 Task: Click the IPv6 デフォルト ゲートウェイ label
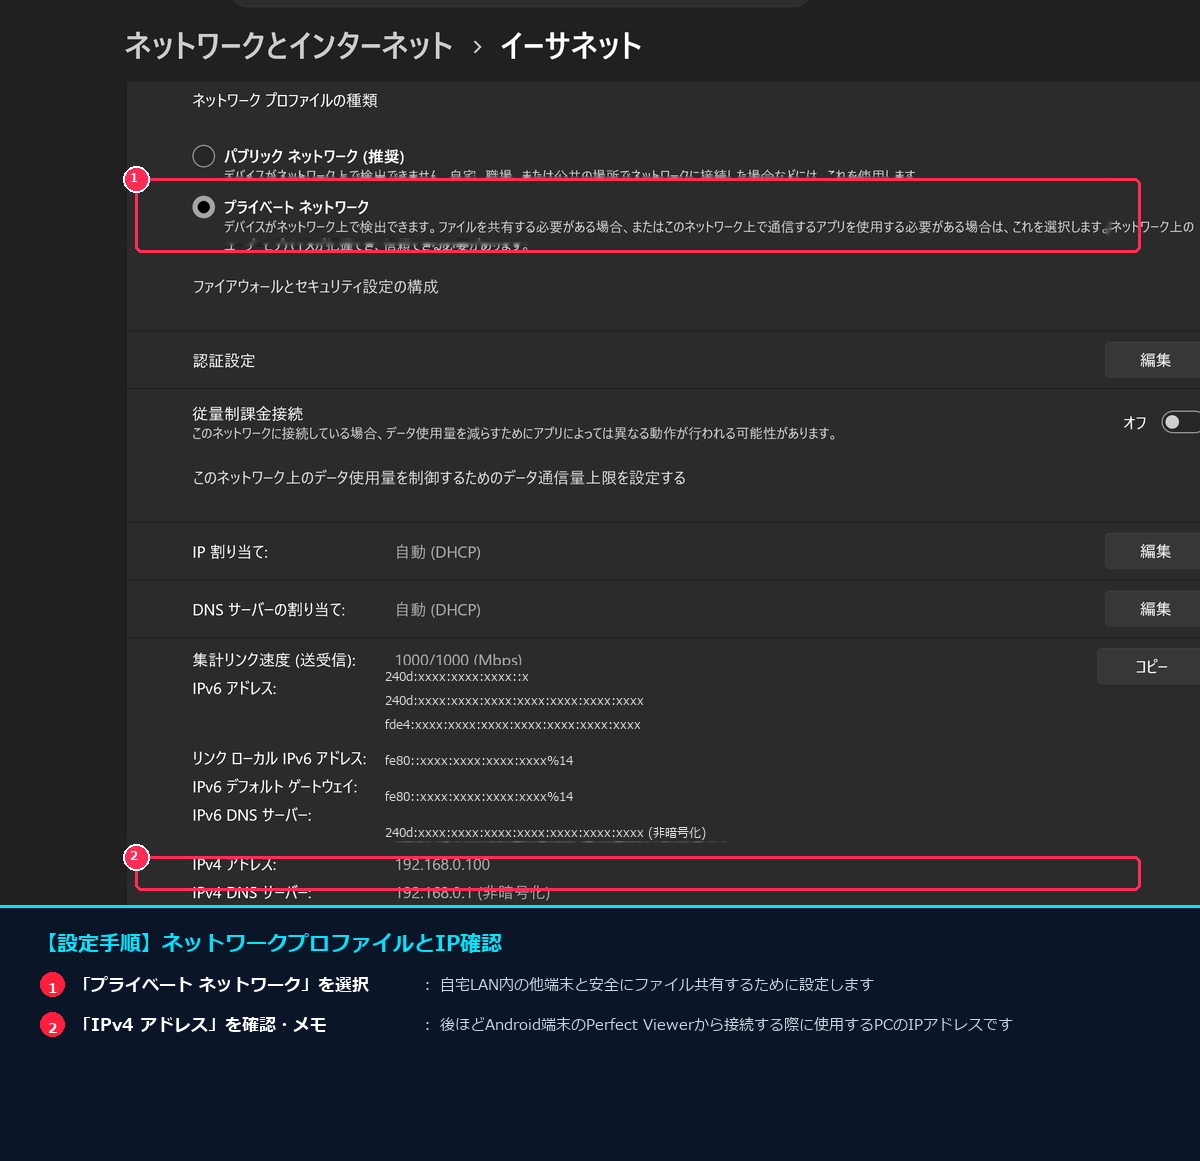(x=275, y=787)
